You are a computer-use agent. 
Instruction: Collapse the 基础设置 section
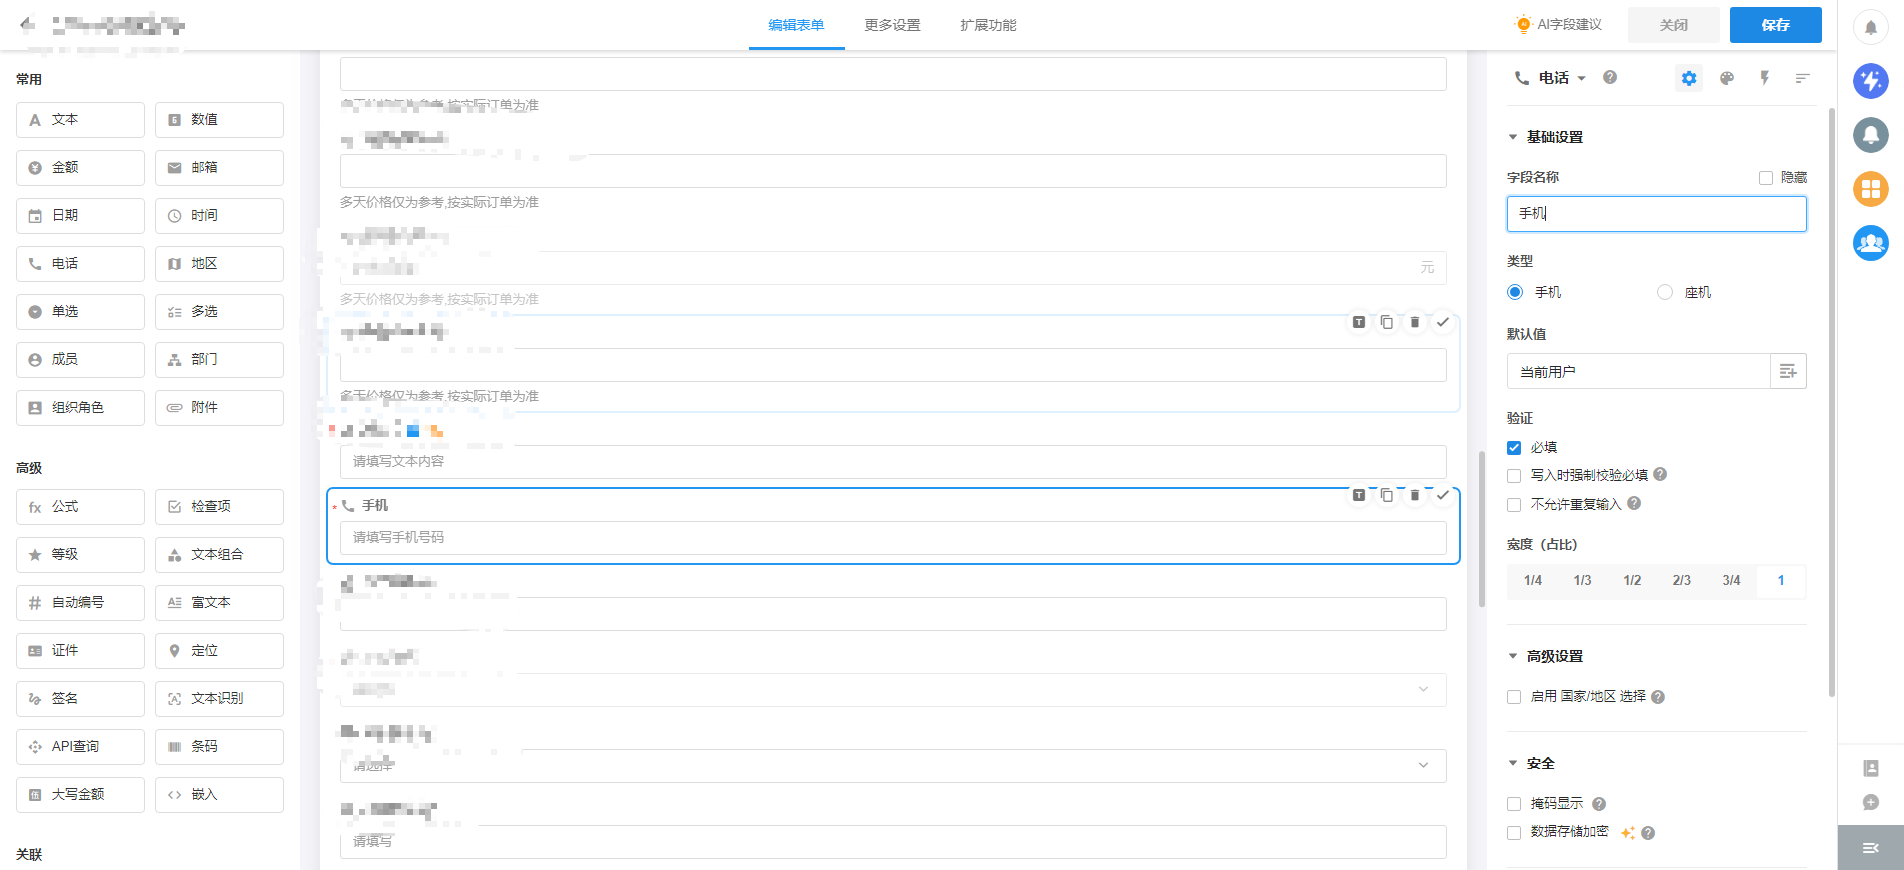pyautogui.click(x=1513, y=137)
